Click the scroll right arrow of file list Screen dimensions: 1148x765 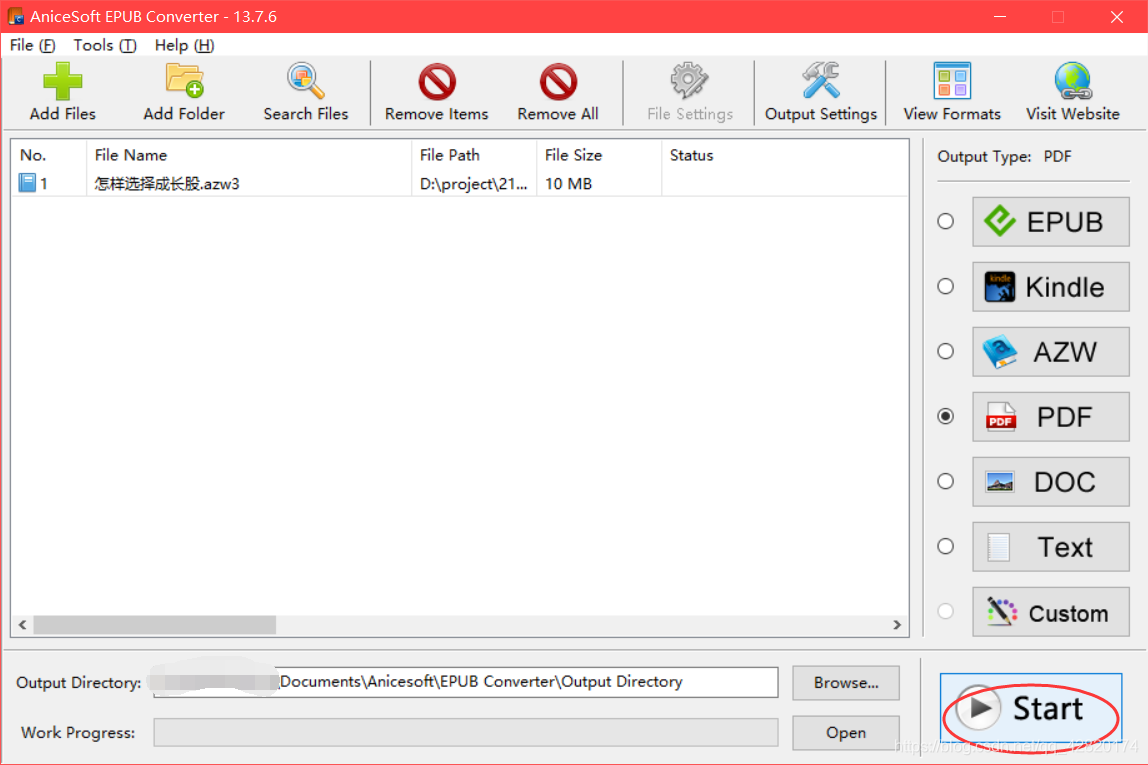[x=897, y=624]
